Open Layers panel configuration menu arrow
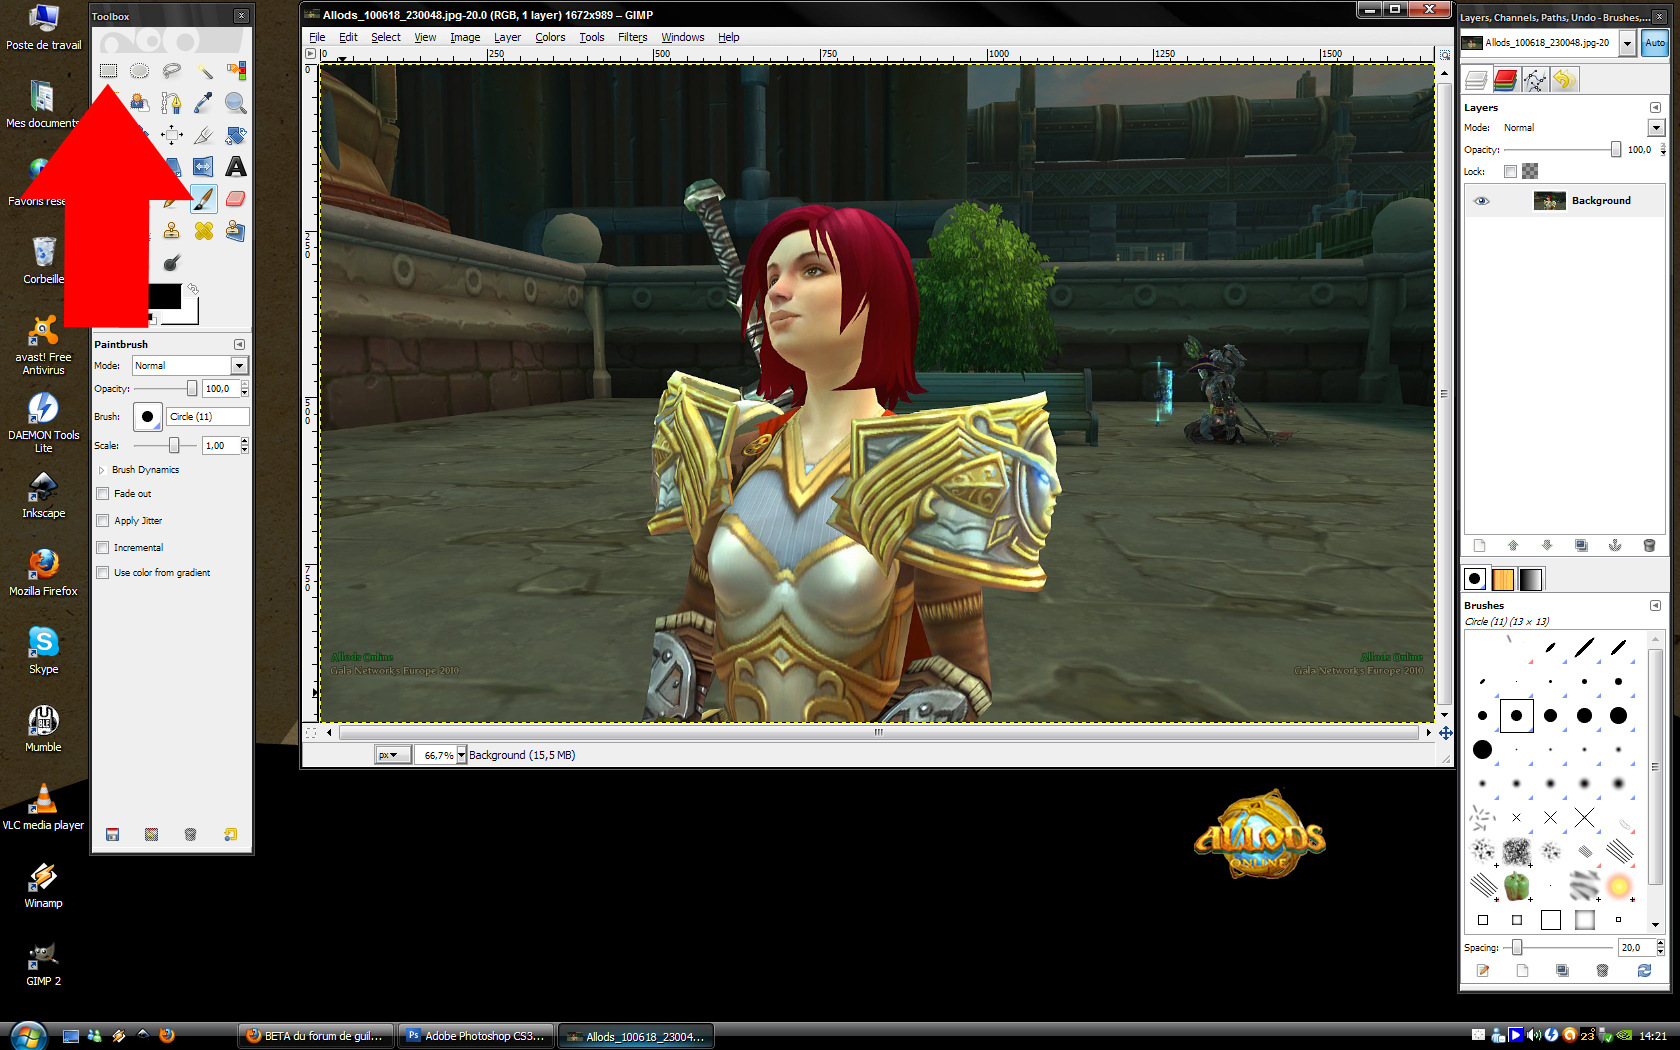Screen dimensions: 1680x1050 [1655, 107]
